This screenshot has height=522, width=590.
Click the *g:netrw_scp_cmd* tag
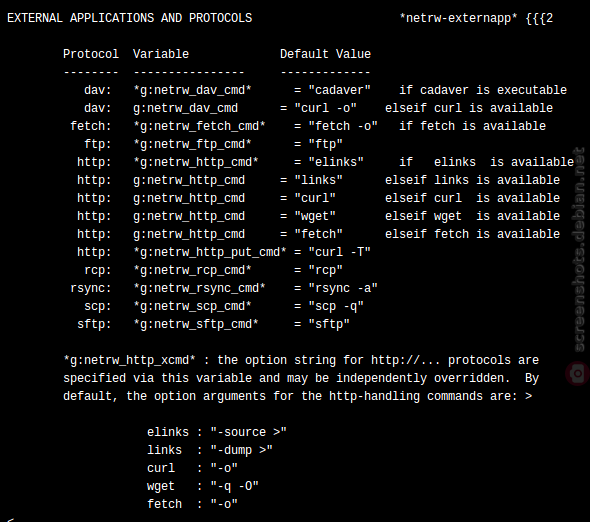click(x=192, y=306)
